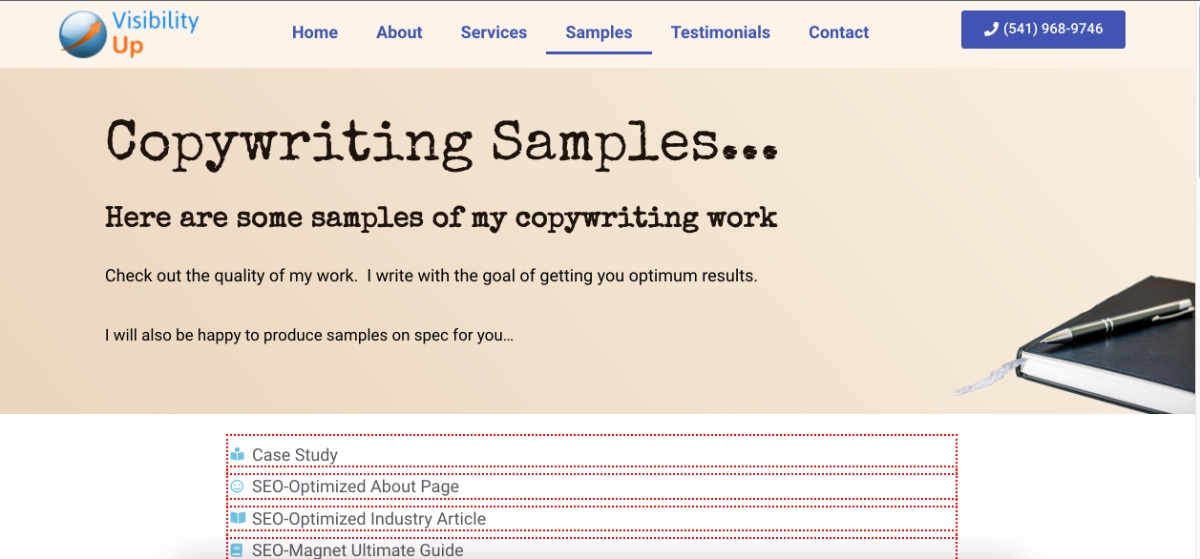1200x559 pixels.
Task: Open the SEO-Magnet Ultimate Guide link
Action: 357,550
